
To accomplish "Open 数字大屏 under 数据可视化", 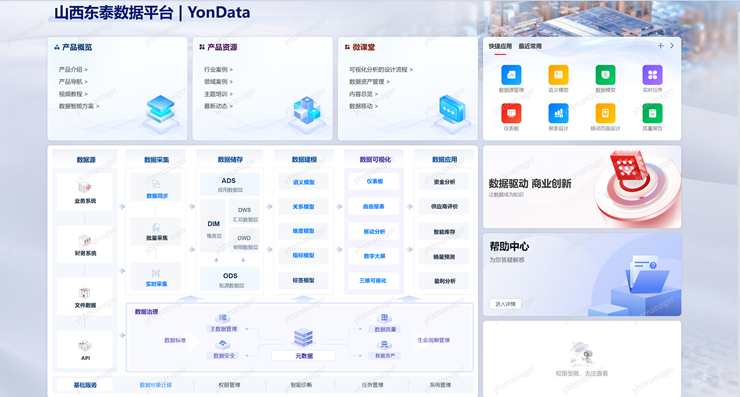I will (x=374, y=256).
